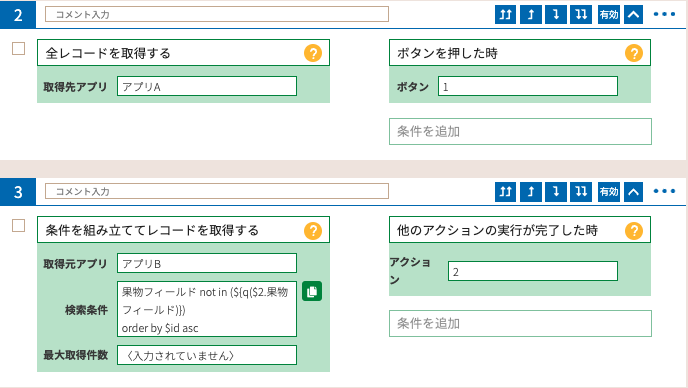The height and width of the screenshot is (388, 688).
Task: Open help for 他のアクションの実行が完了した時
Action: click(634, 230)
